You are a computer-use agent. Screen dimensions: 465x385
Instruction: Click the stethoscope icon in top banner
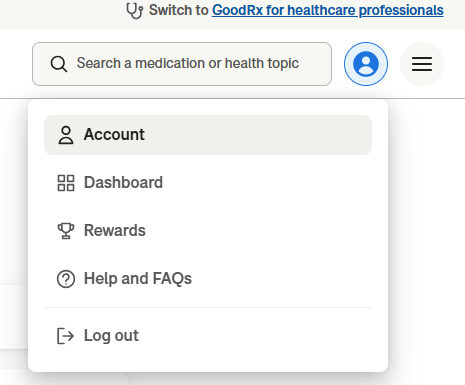[x=135, y=11]
